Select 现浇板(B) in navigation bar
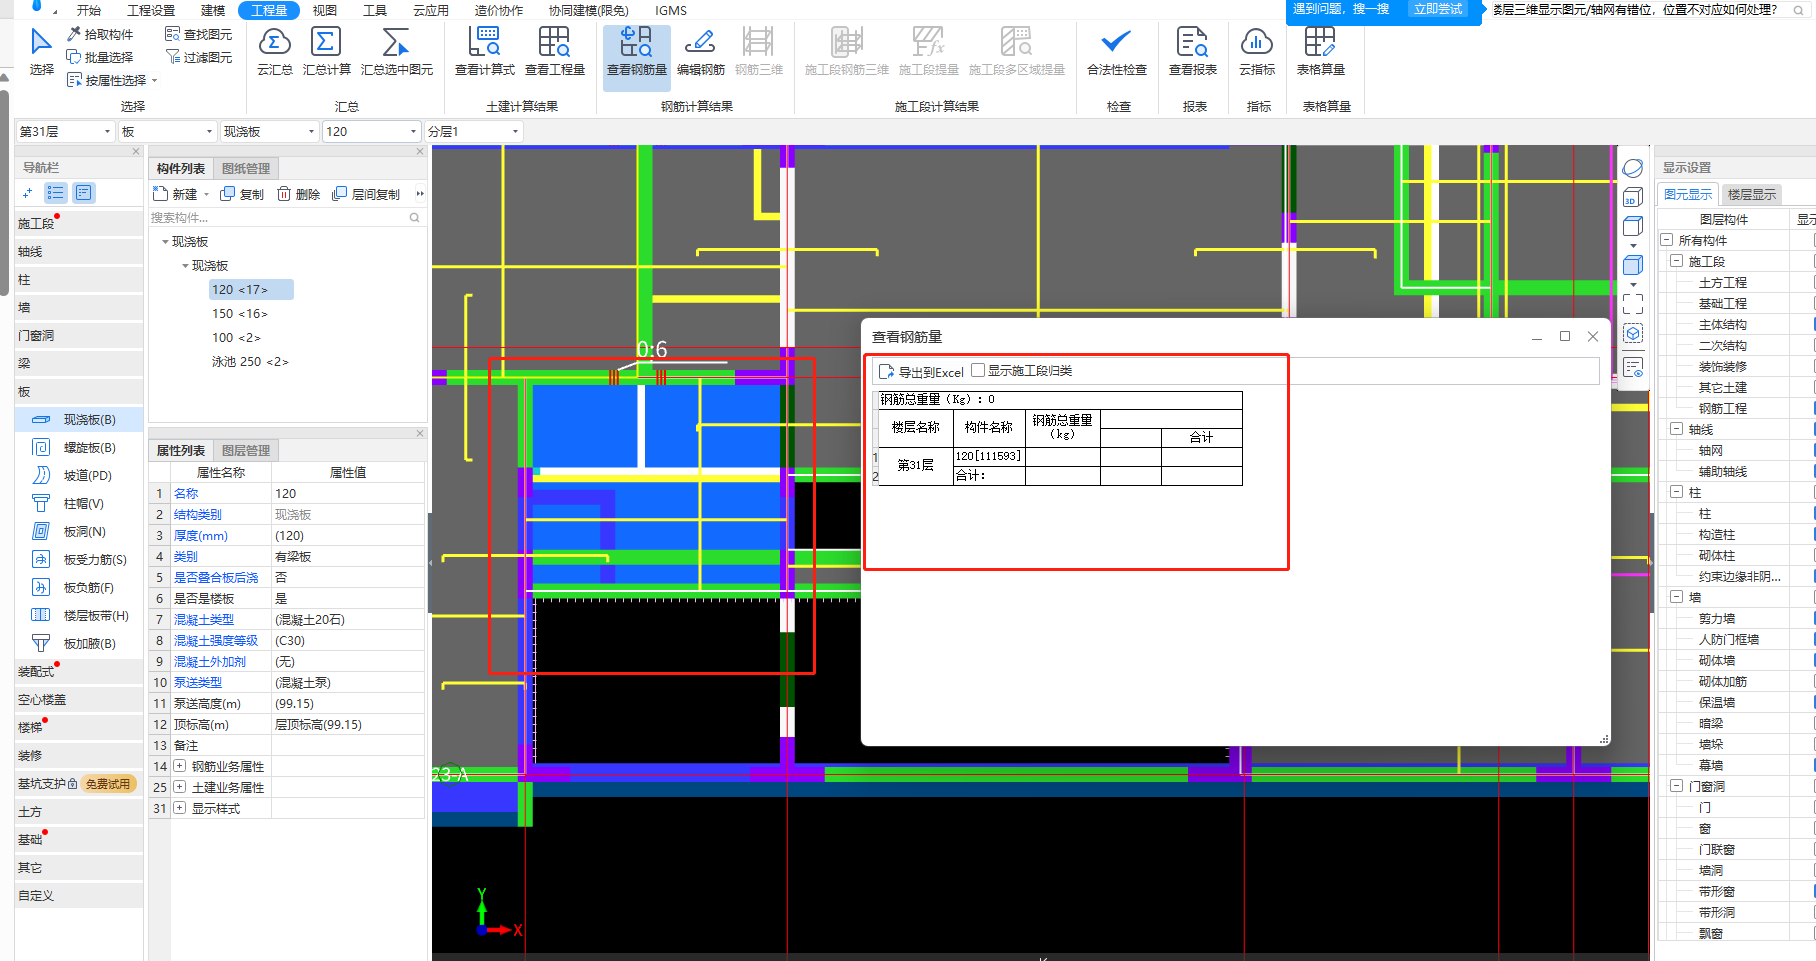1816x961 pixels. [80, 420]
